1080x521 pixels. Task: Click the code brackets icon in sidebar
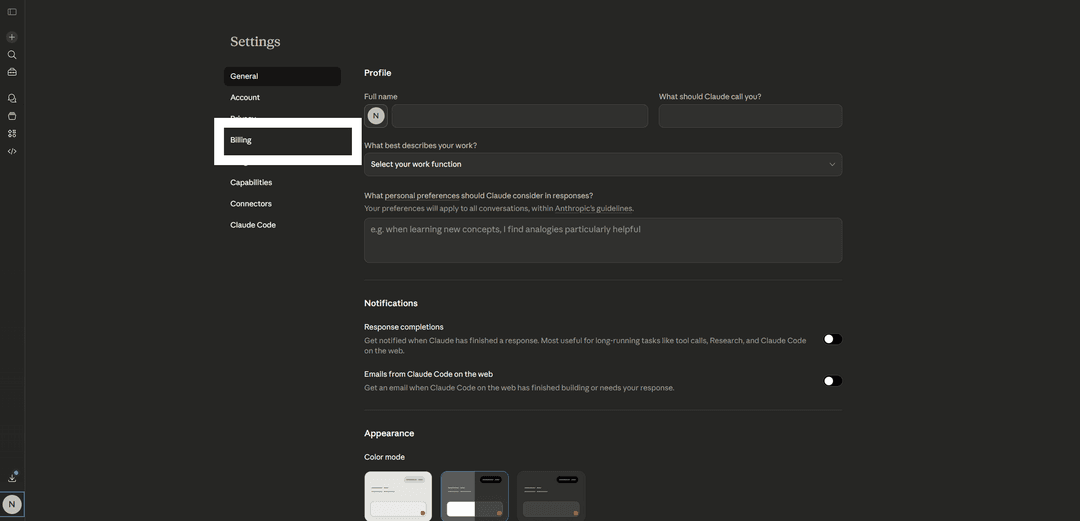click(12, 151)
